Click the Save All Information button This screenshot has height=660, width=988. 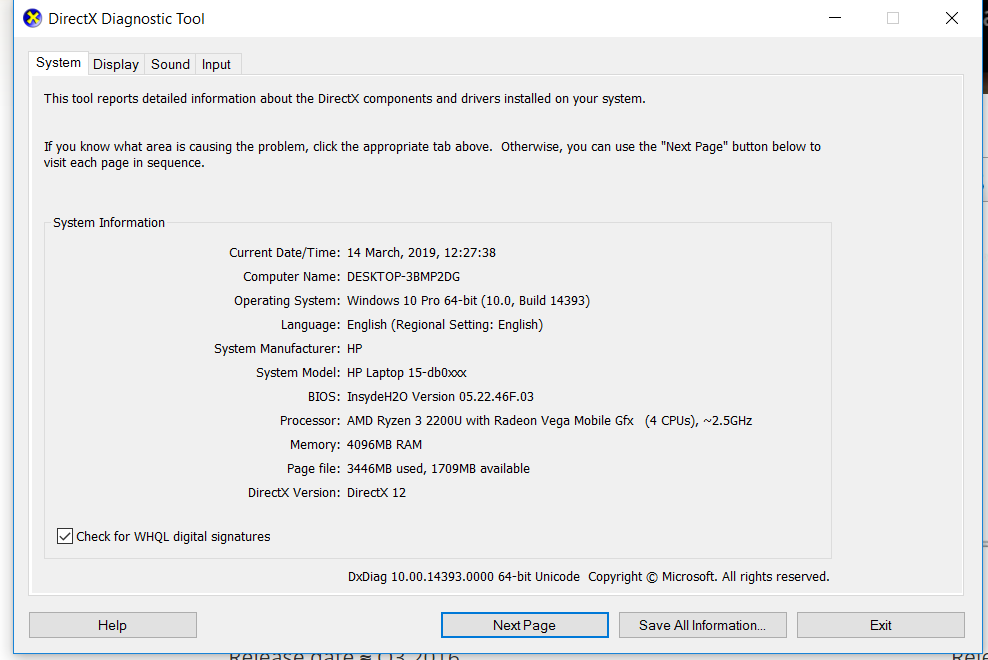pos(703,625)
